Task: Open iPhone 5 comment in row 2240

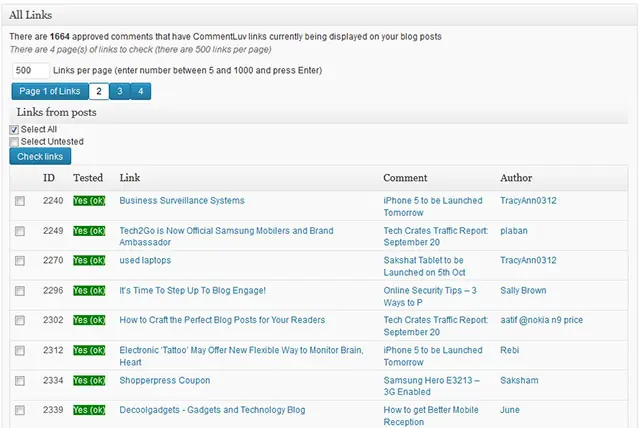Action: (x=433, y=206)
